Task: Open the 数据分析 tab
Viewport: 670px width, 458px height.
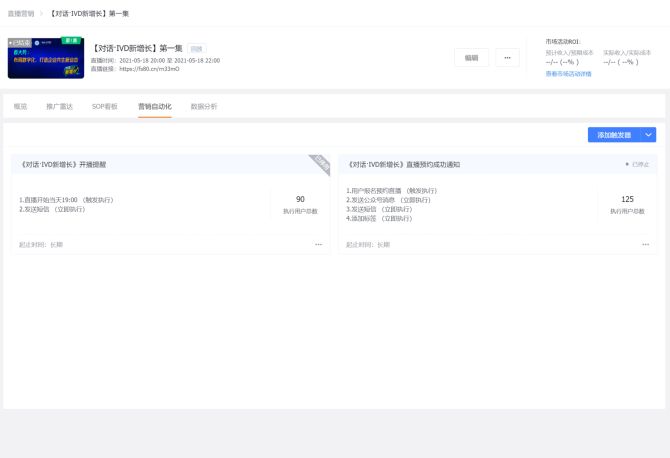Action: pyautogui.click(x=203, y=106)
